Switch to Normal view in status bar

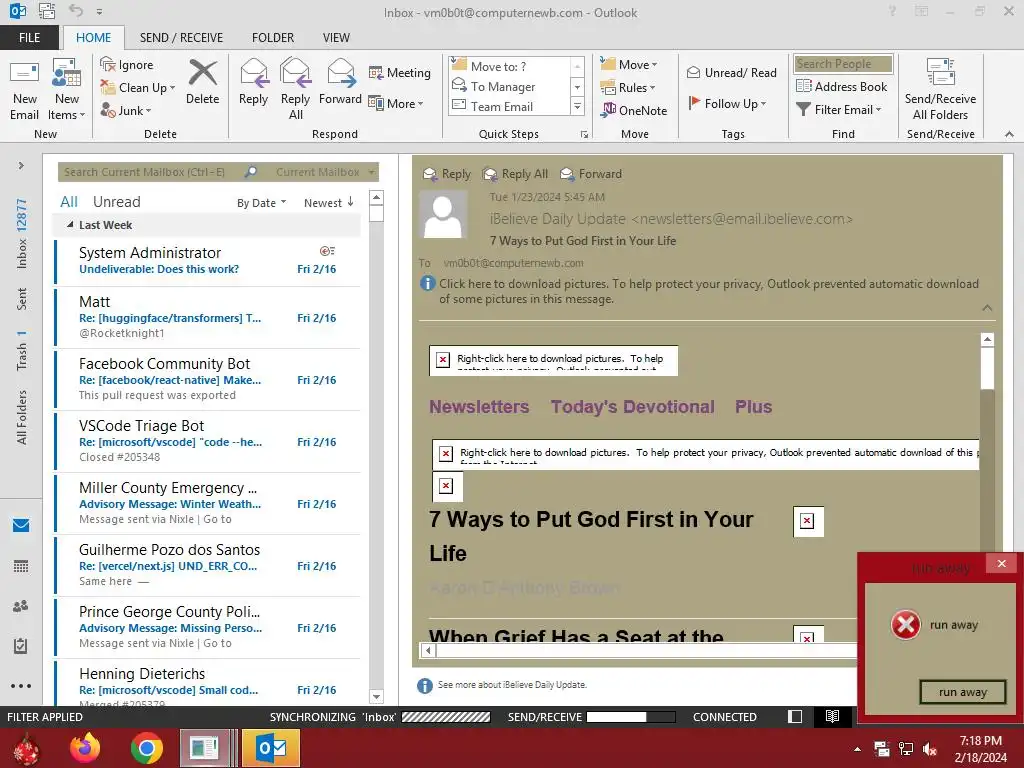[x=795, y=716]
